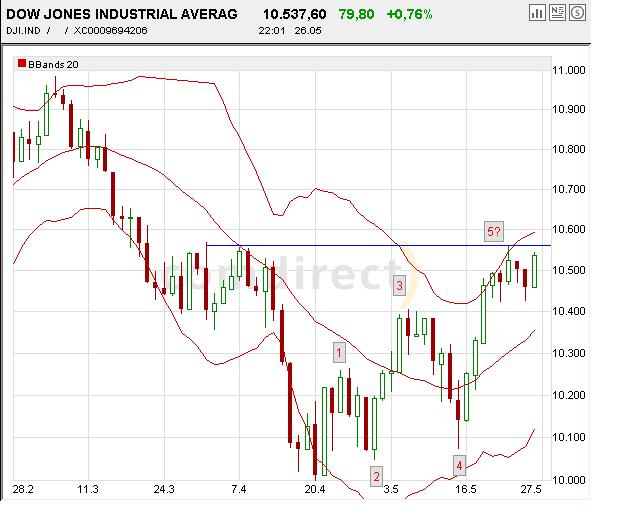This screenshot has width=640, height=512.
Task: Click the DJI.IND symbol text
Action: [23, 31]
